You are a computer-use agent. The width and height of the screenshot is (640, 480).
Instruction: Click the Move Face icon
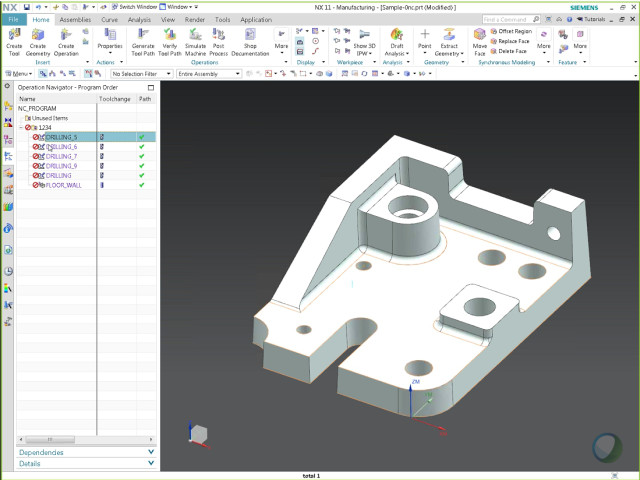(480, 34)
